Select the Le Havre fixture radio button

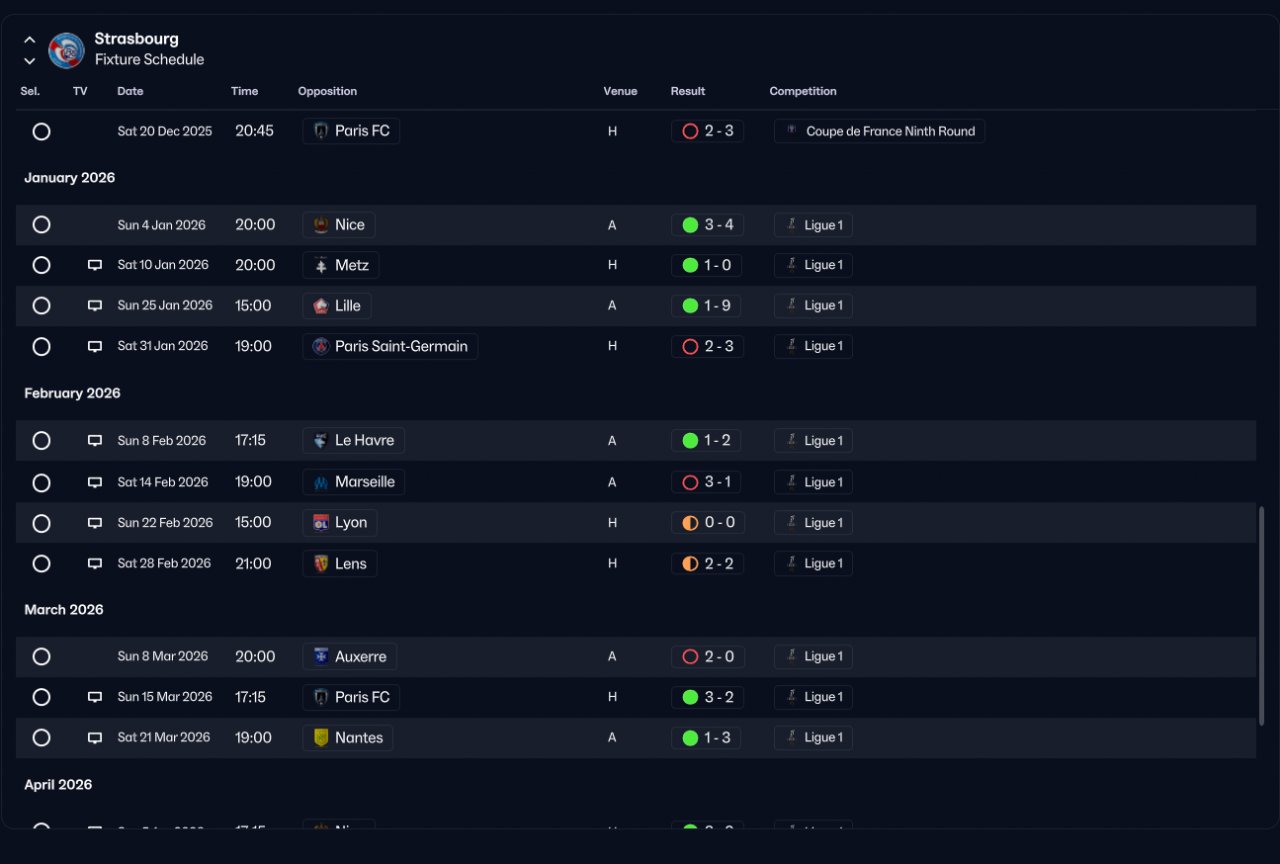(41, 441)
